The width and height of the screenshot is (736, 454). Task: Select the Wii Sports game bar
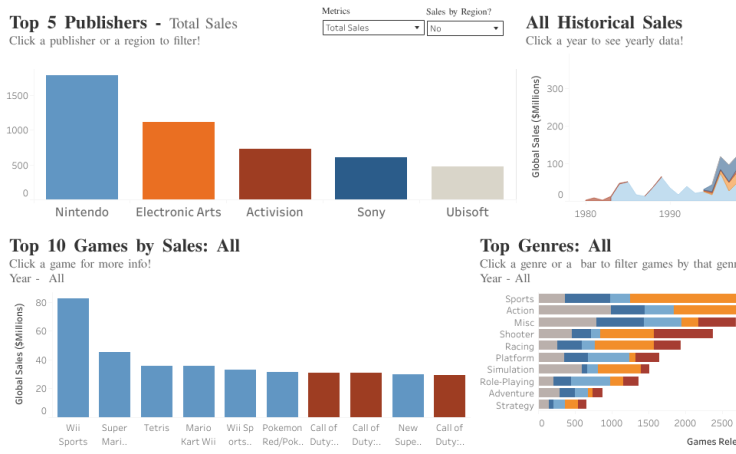[73, 357]
